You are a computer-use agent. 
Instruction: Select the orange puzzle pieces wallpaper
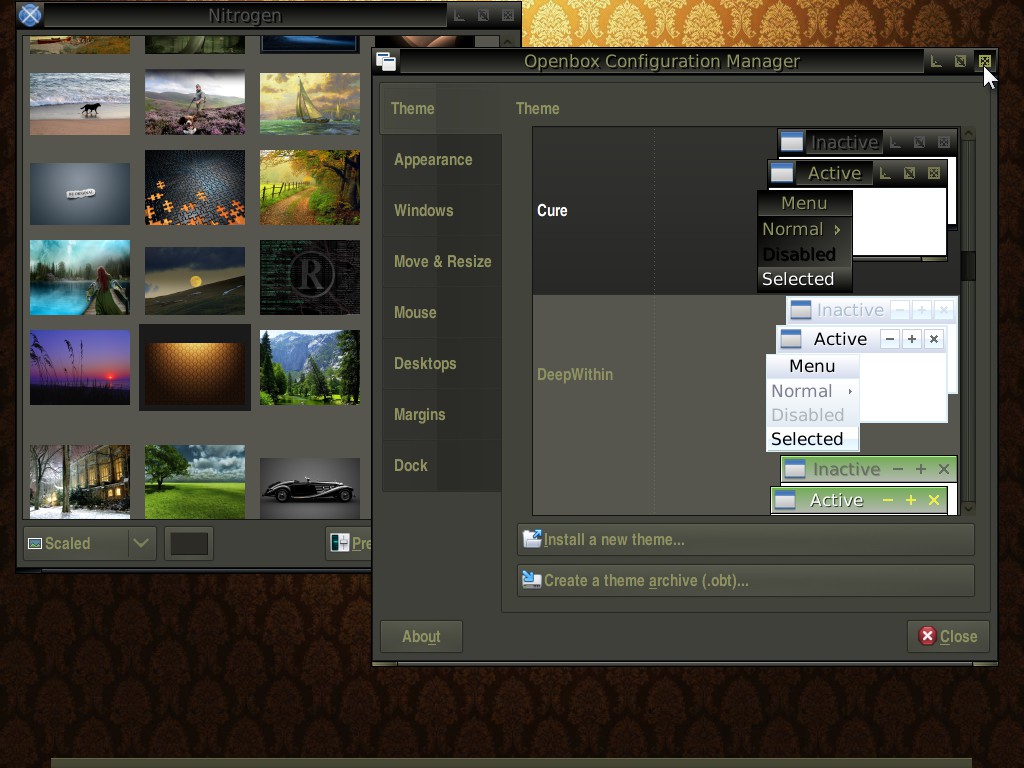click(x=195, y=187)
